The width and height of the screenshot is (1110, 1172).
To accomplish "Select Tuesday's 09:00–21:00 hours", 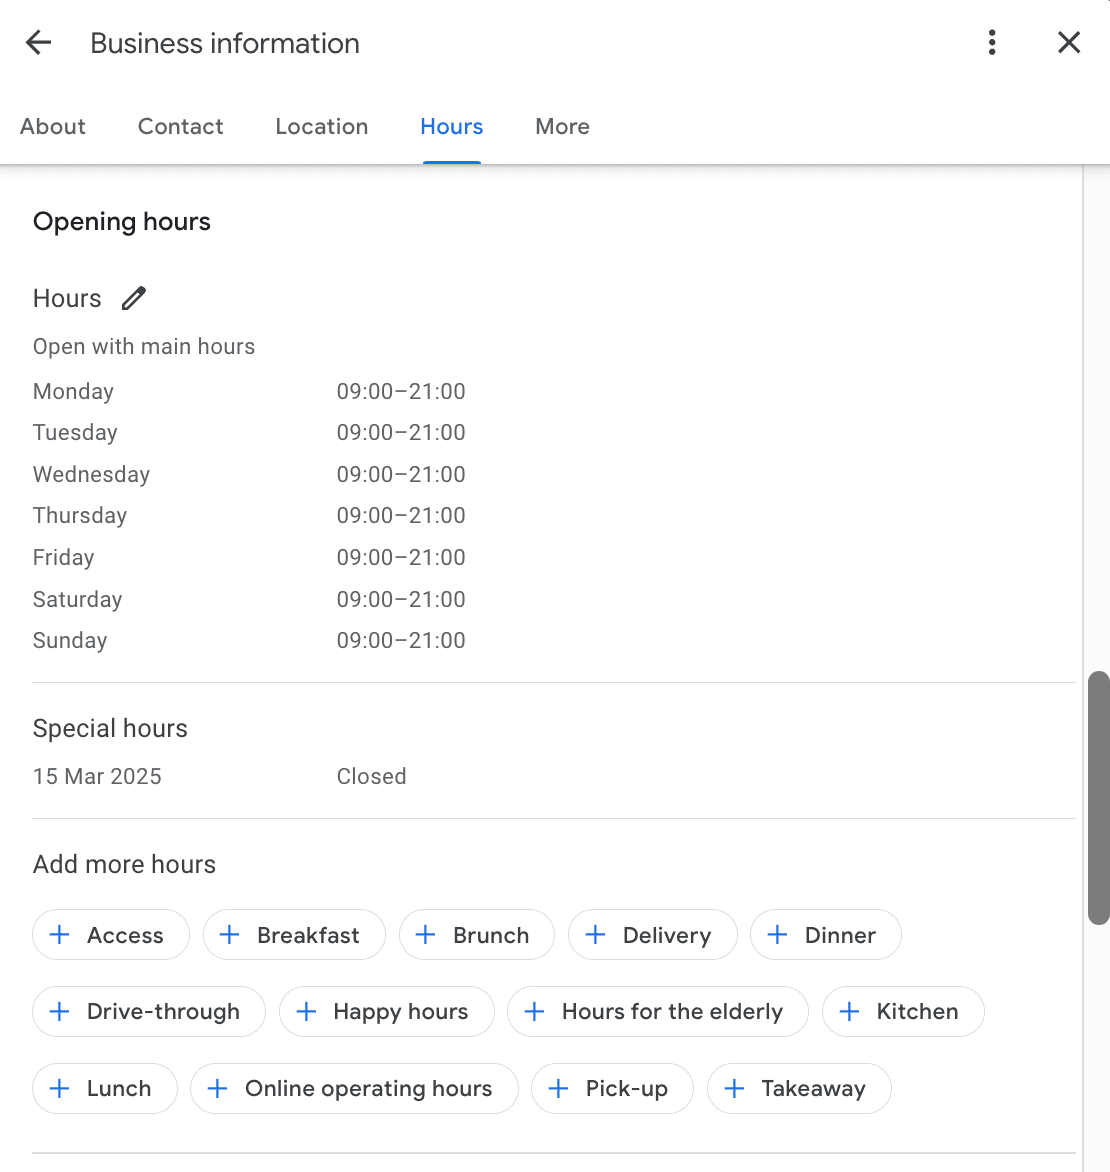I will pos(401,432).
